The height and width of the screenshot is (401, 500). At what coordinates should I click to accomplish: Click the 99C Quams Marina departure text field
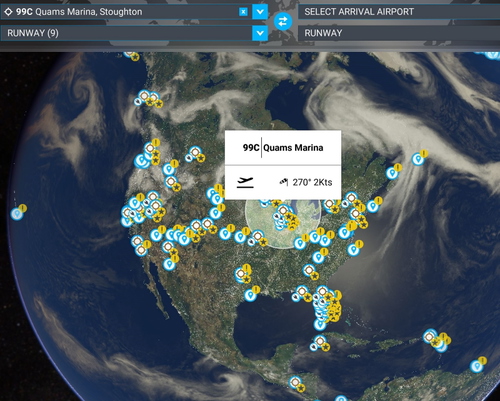tap(120, 12)
